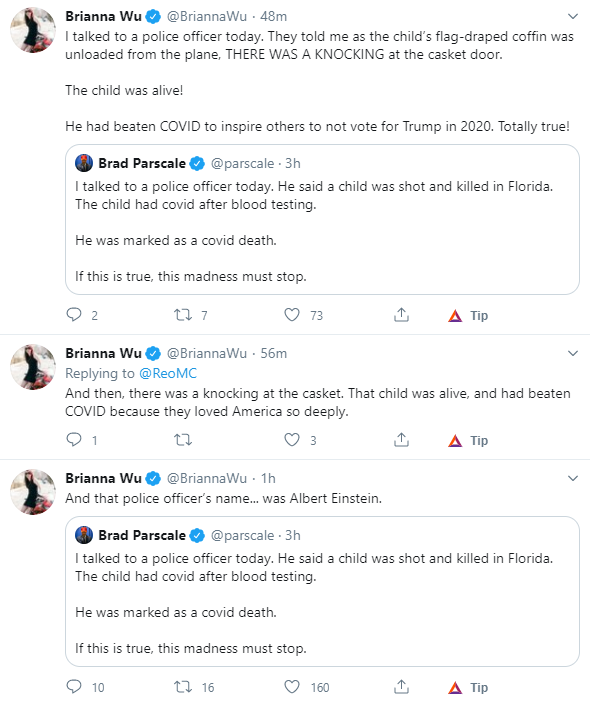Share the 48m tweet via share icon
The height and width of the screenshot is (702, 590).
tap(402, 315)
